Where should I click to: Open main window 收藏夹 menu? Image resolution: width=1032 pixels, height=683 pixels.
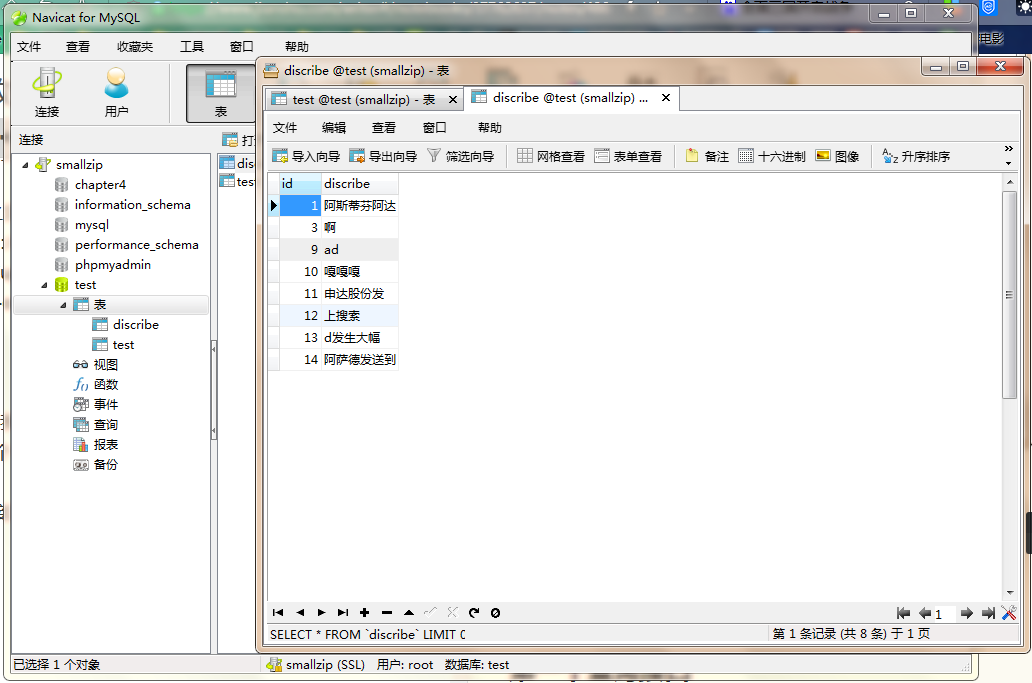point(135,47)
